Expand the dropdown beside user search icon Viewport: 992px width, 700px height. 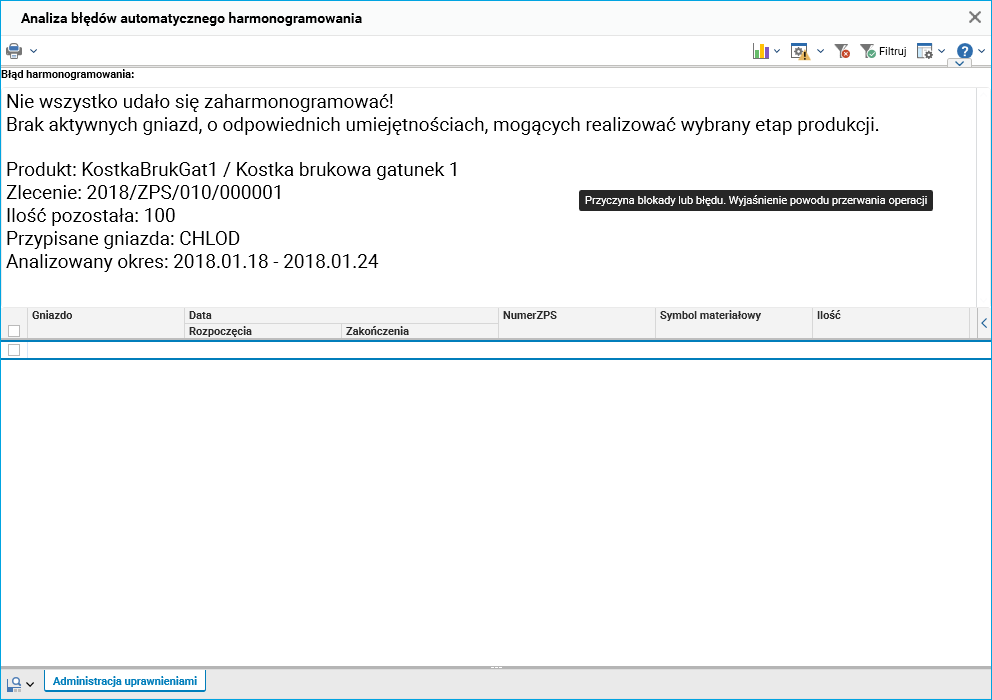(30, 685)
